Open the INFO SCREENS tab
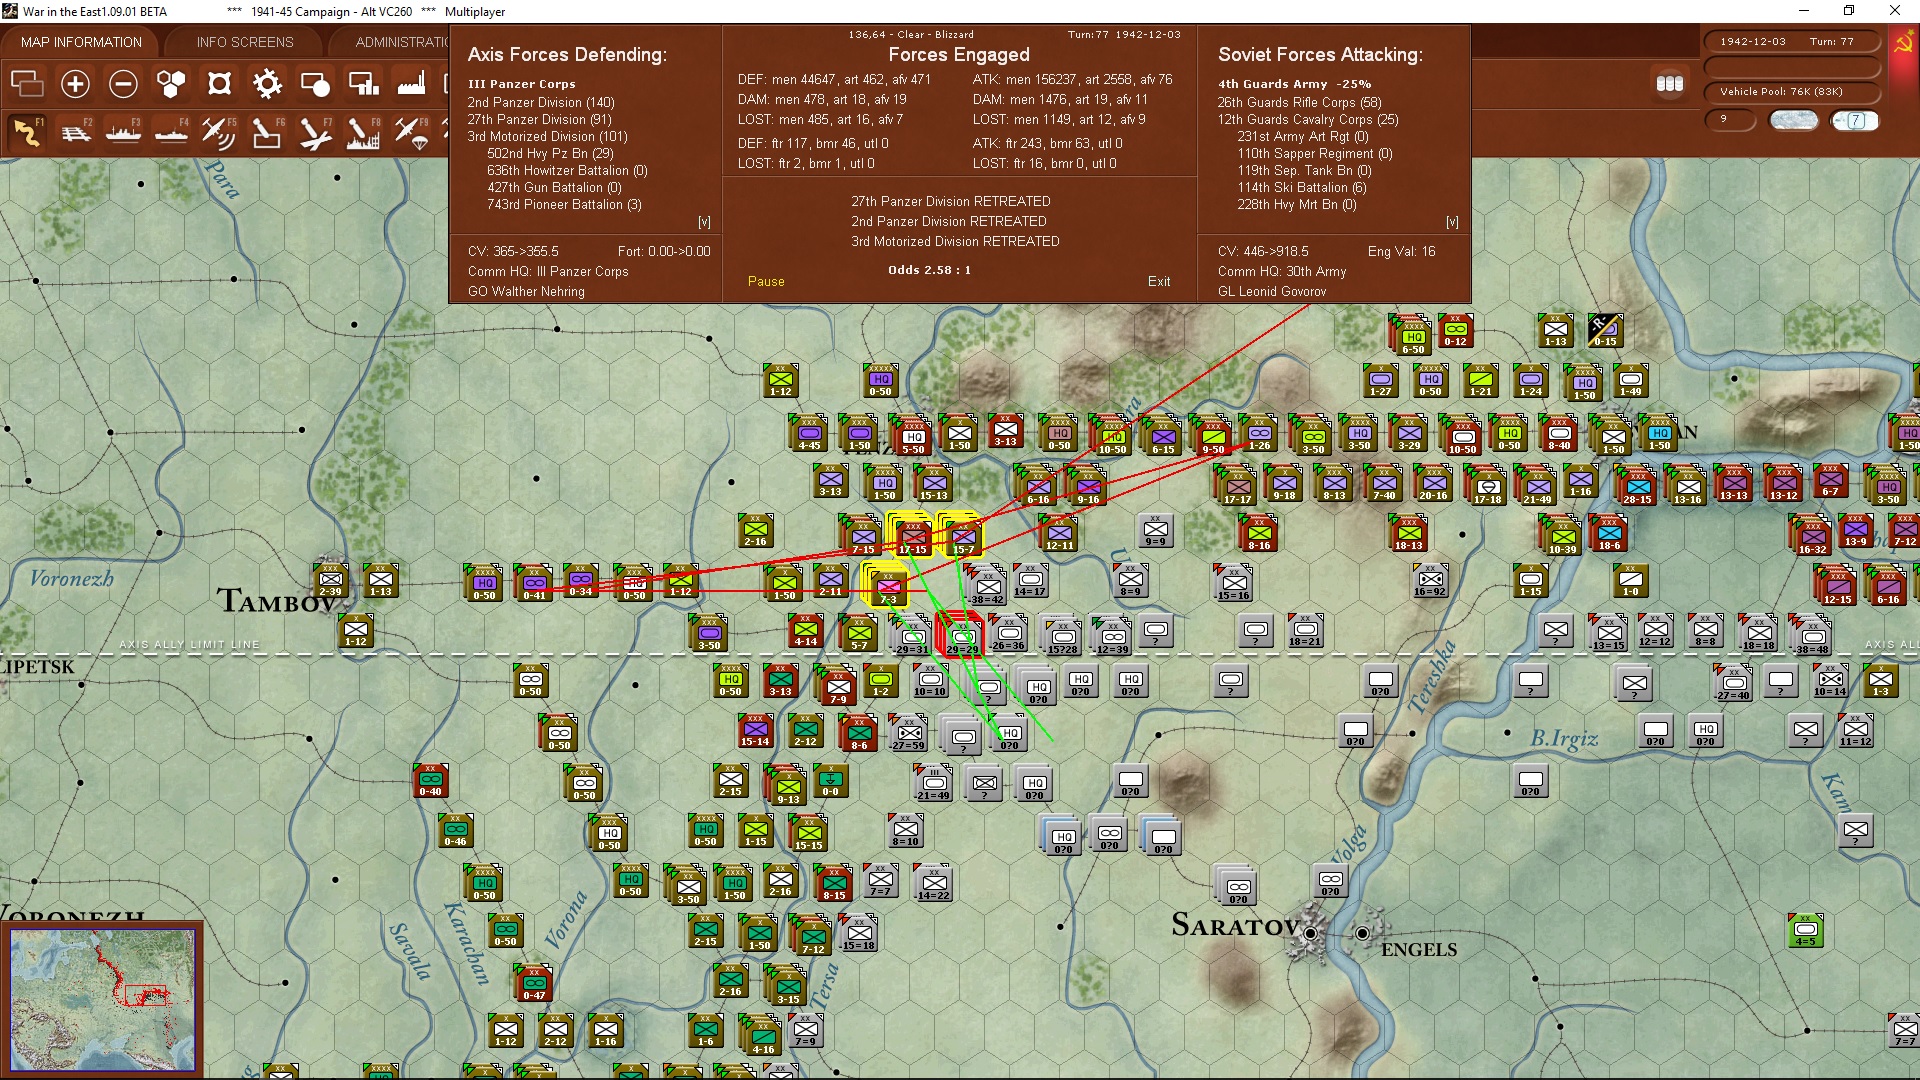 coord(245,42)
